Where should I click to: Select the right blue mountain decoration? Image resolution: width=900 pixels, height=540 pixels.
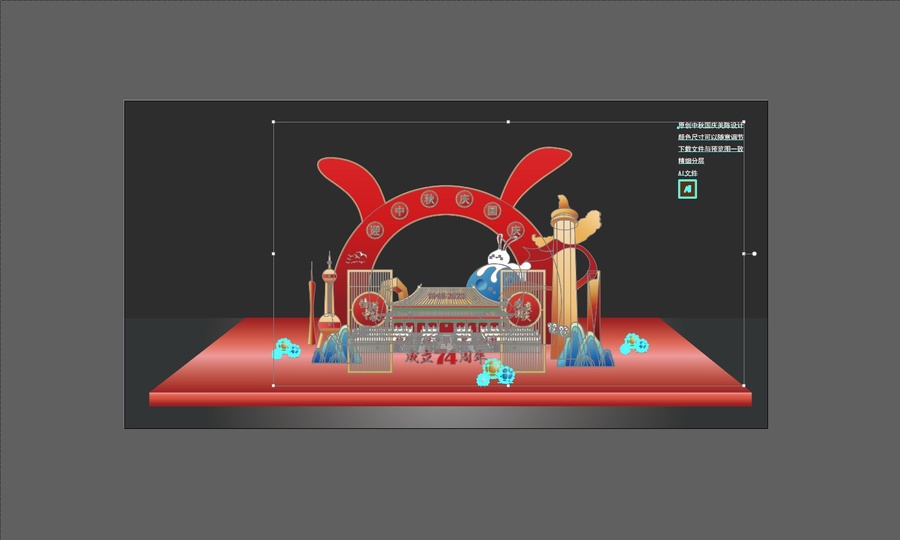pyautogui.click(x=585, y=345)
